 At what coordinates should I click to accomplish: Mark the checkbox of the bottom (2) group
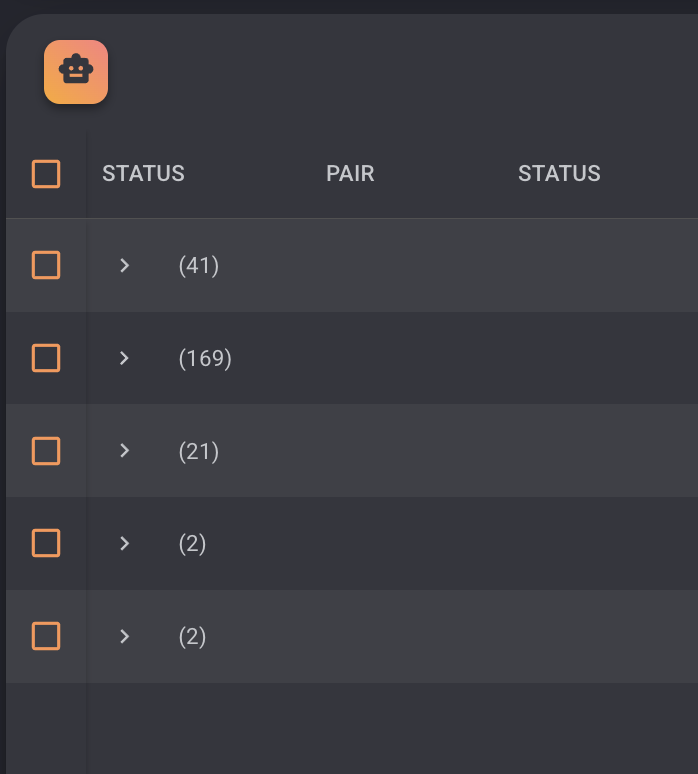[x=46, y=636]
